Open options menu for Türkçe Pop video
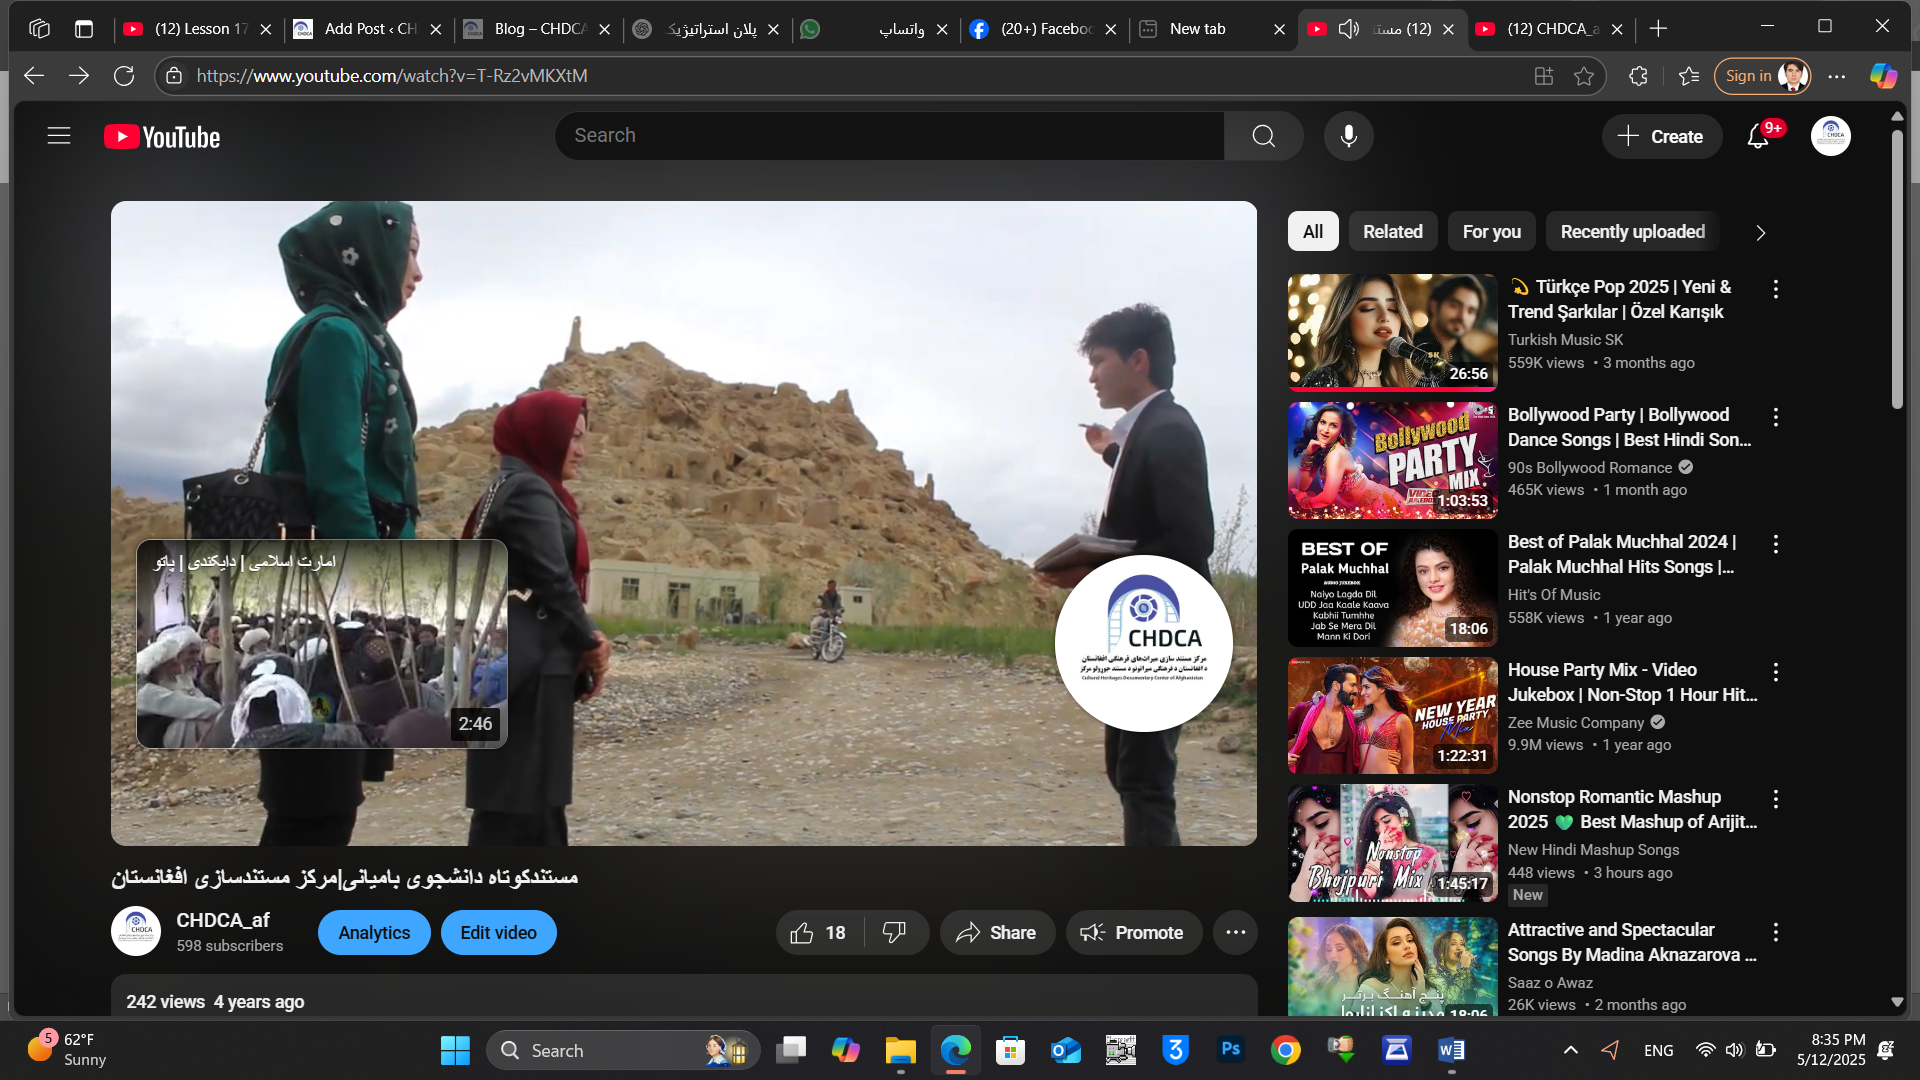Screen dimensions: 1920x1080 (x=1775, y=289)
